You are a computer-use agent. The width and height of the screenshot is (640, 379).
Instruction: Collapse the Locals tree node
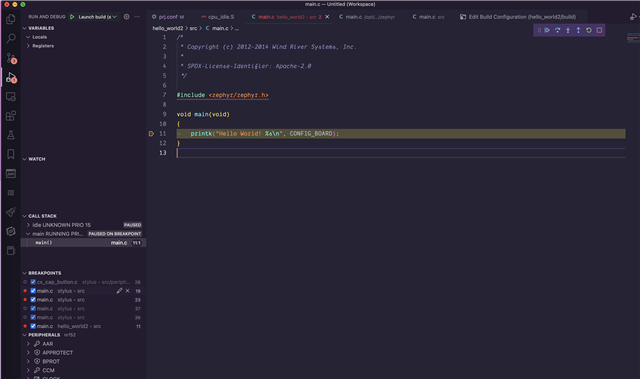pos(28,37)
